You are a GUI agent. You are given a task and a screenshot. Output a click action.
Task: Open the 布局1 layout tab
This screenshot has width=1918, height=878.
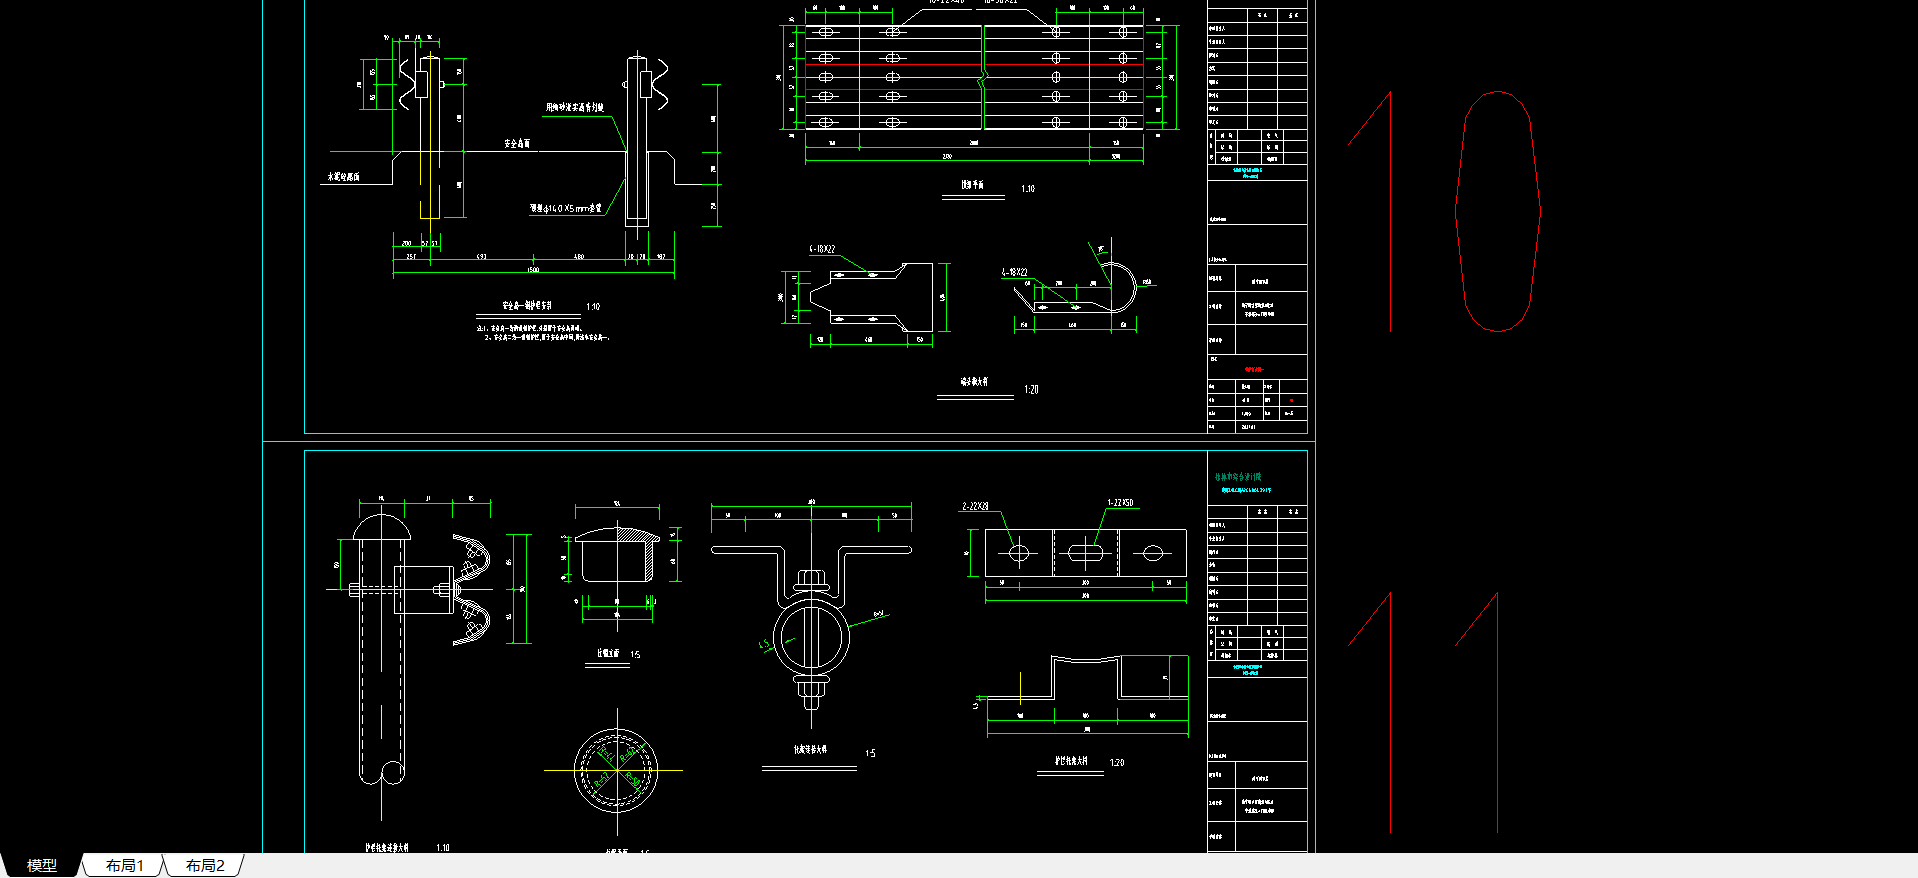tap(125, 865)
